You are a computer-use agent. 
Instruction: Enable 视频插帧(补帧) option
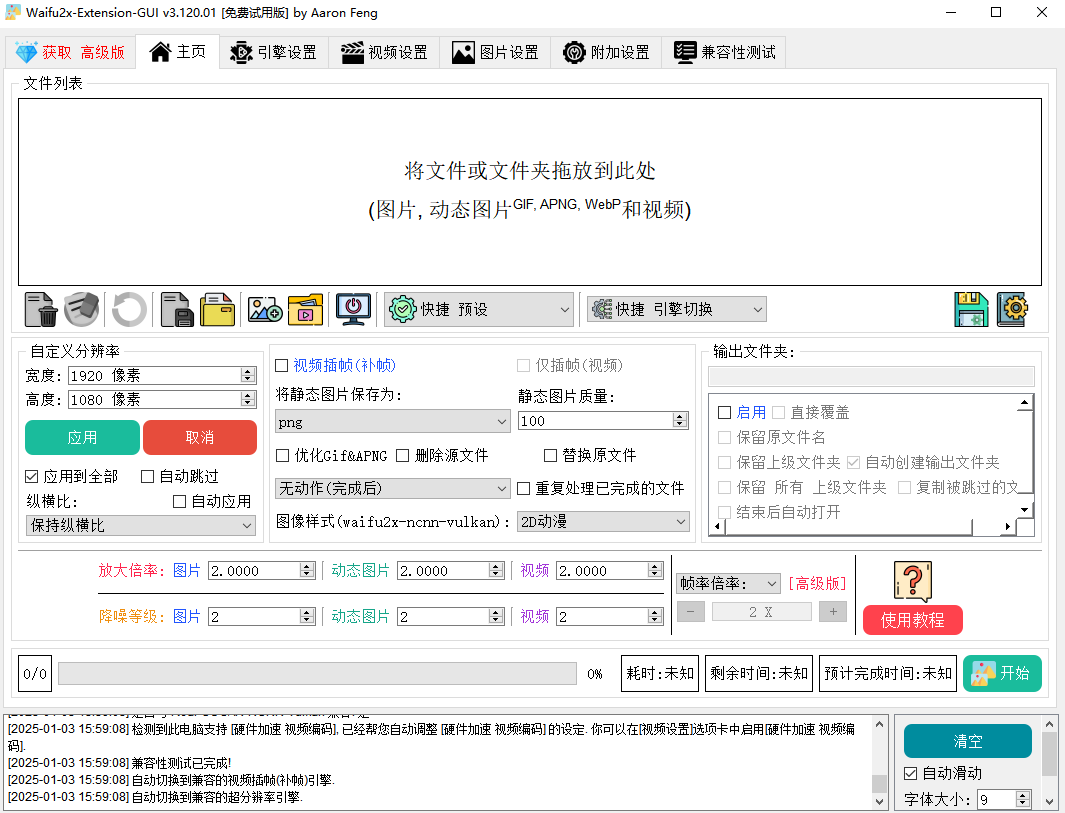[282, 365]
